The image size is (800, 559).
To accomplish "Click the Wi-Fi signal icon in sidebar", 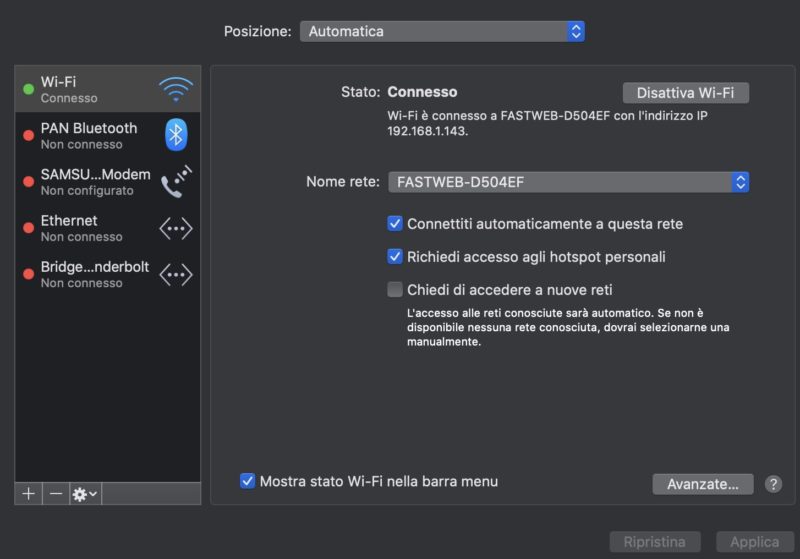I will click(176, 89).
